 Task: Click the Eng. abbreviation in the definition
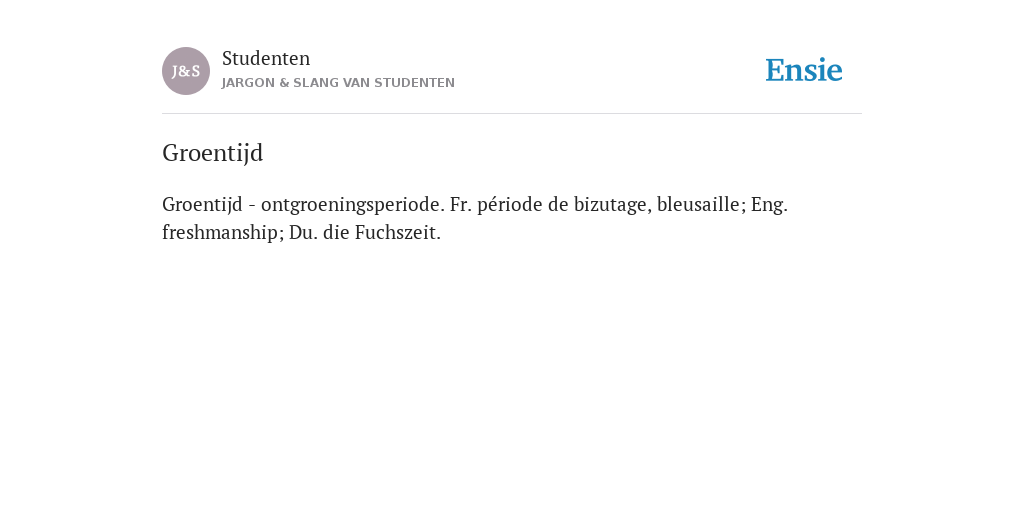tap(769, 205)
